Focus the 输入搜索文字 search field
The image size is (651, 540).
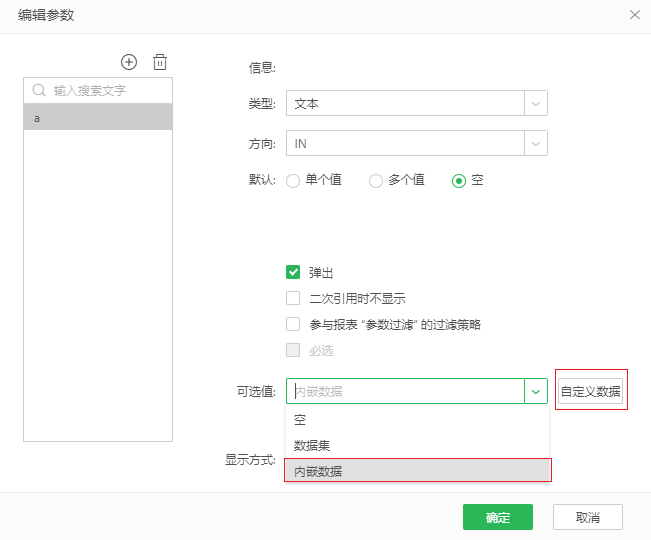(98, 90)
